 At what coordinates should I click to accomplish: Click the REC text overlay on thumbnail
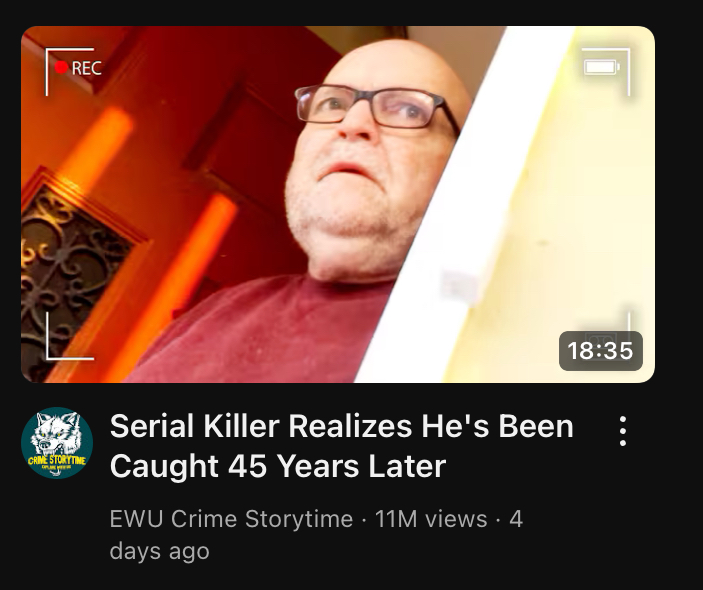point(87,68)
